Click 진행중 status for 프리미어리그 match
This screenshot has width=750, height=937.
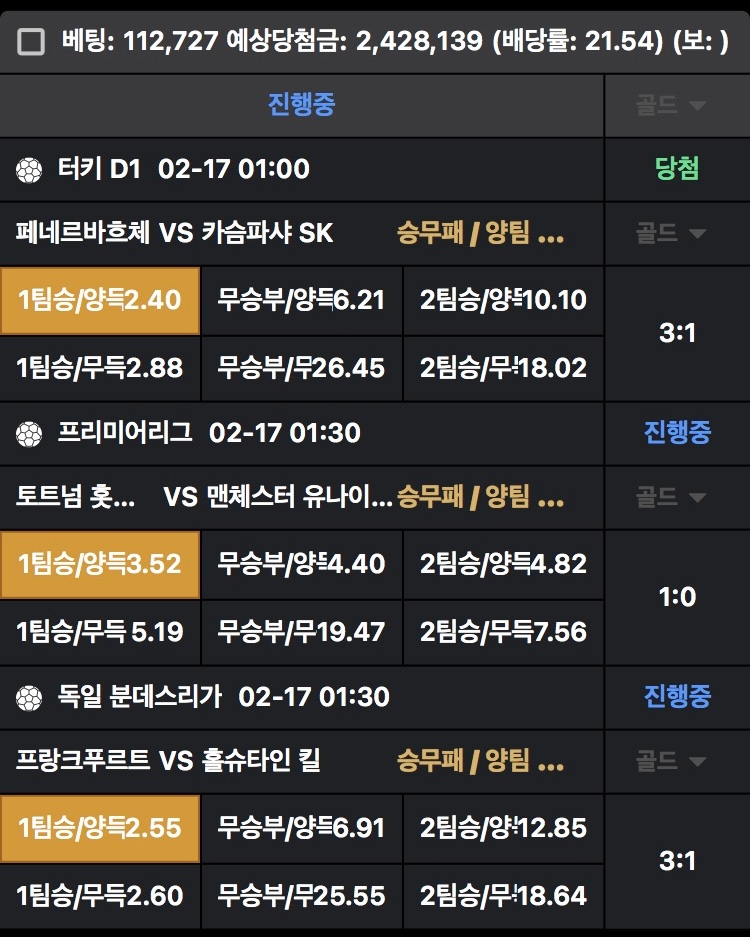pyautogui.click(x=677, y=433)
